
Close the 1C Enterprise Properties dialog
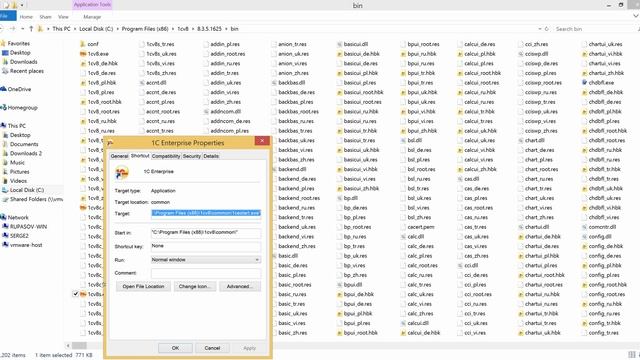(262, 140)
